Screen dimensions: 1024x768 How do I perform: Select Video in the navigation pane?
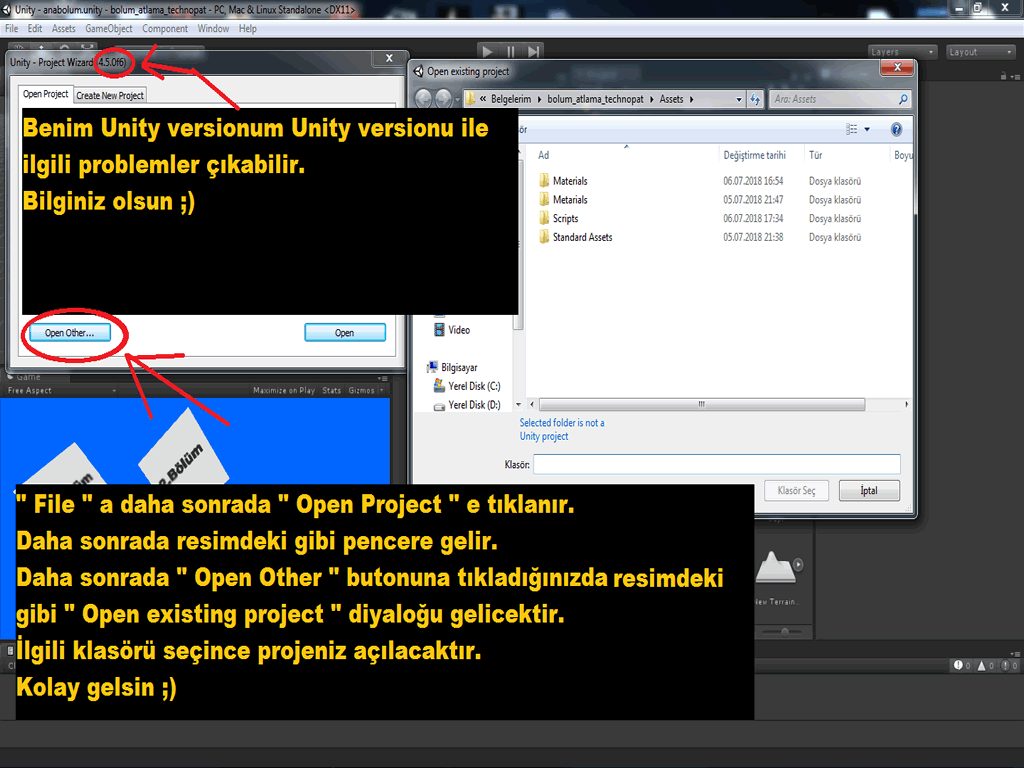click(x=458, y=330)
